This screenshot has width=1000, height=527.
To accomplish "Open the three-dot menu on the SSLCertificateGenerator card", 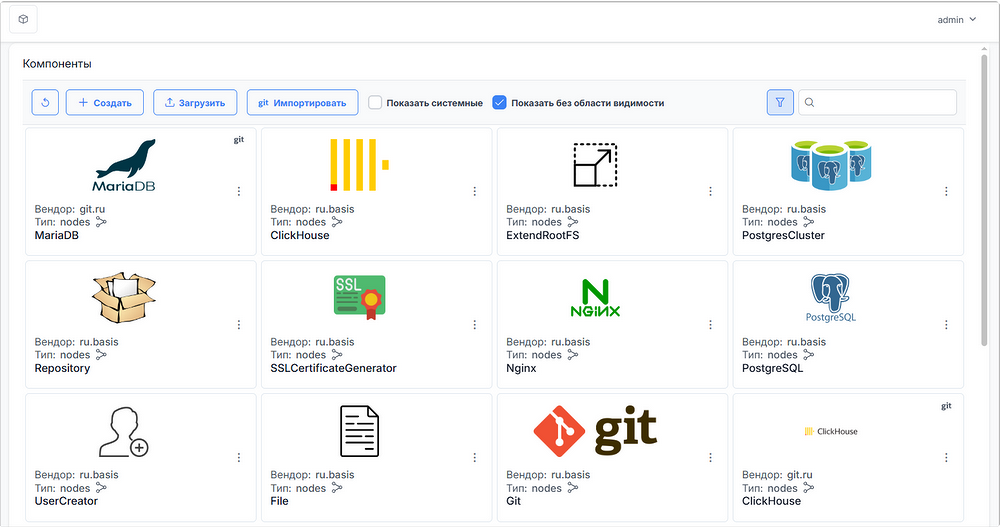I will point(474,325).
